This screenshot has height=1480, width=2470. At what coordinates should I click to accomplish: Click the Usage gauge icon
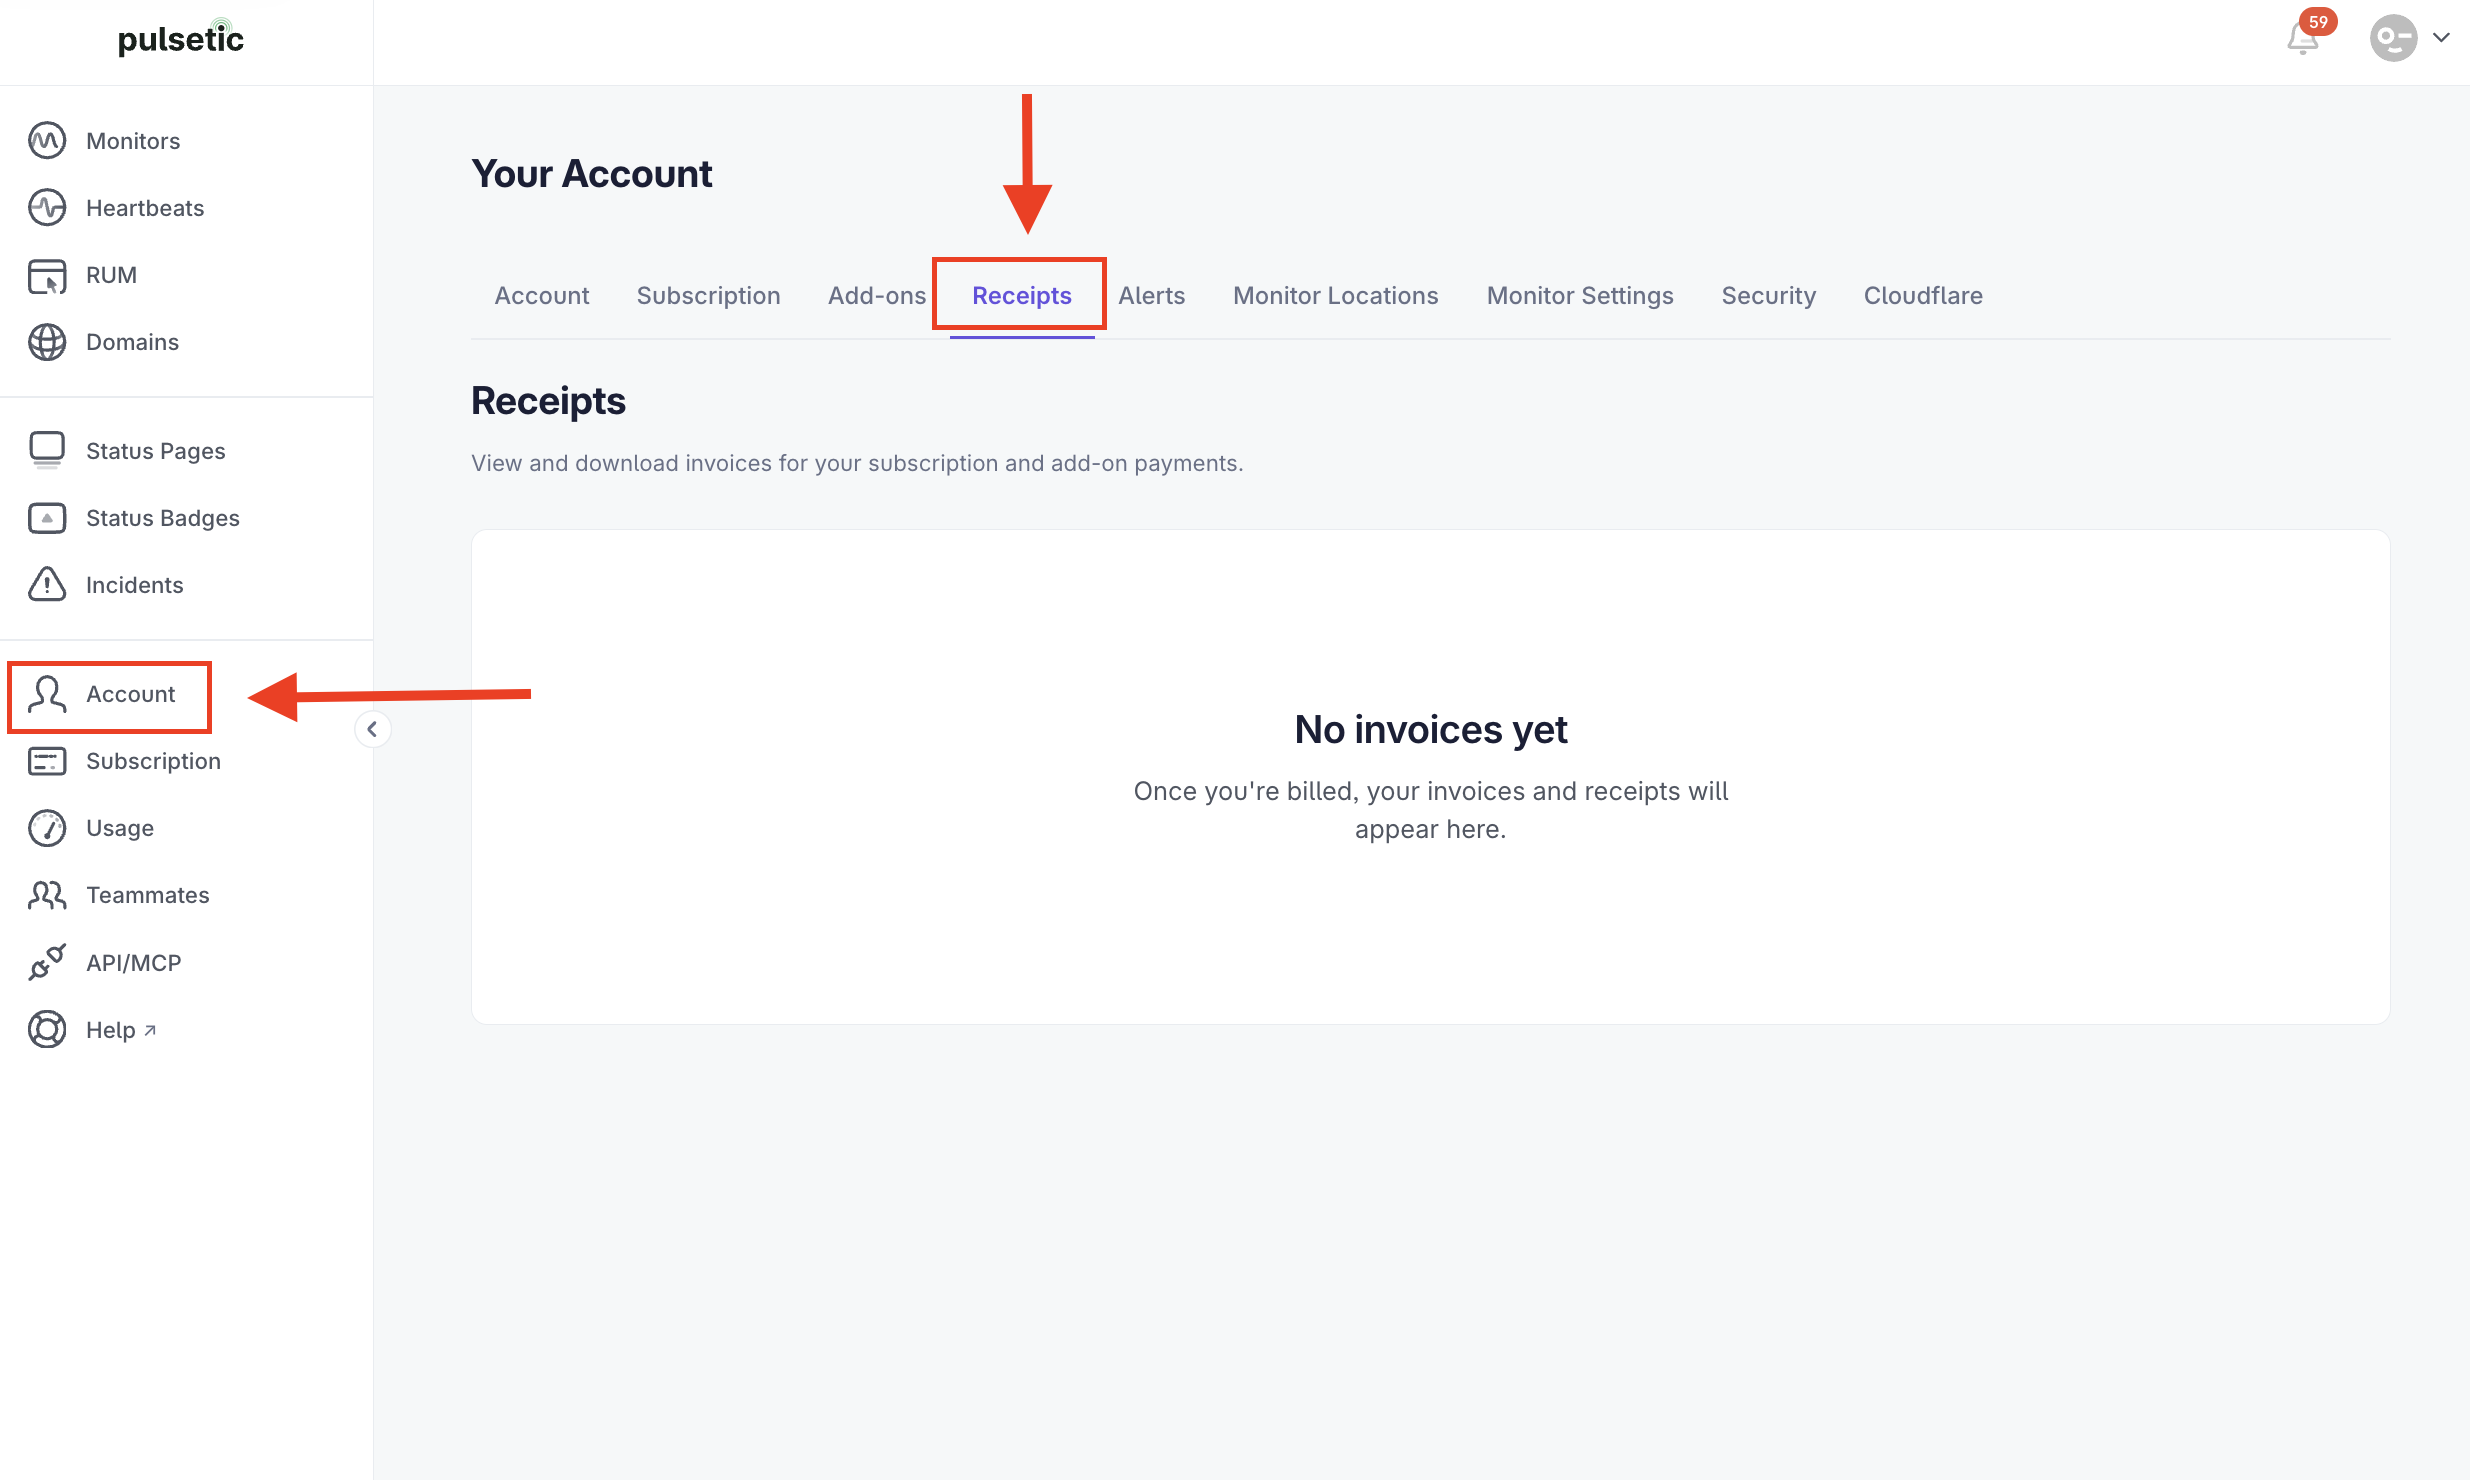tap(47, 828)
